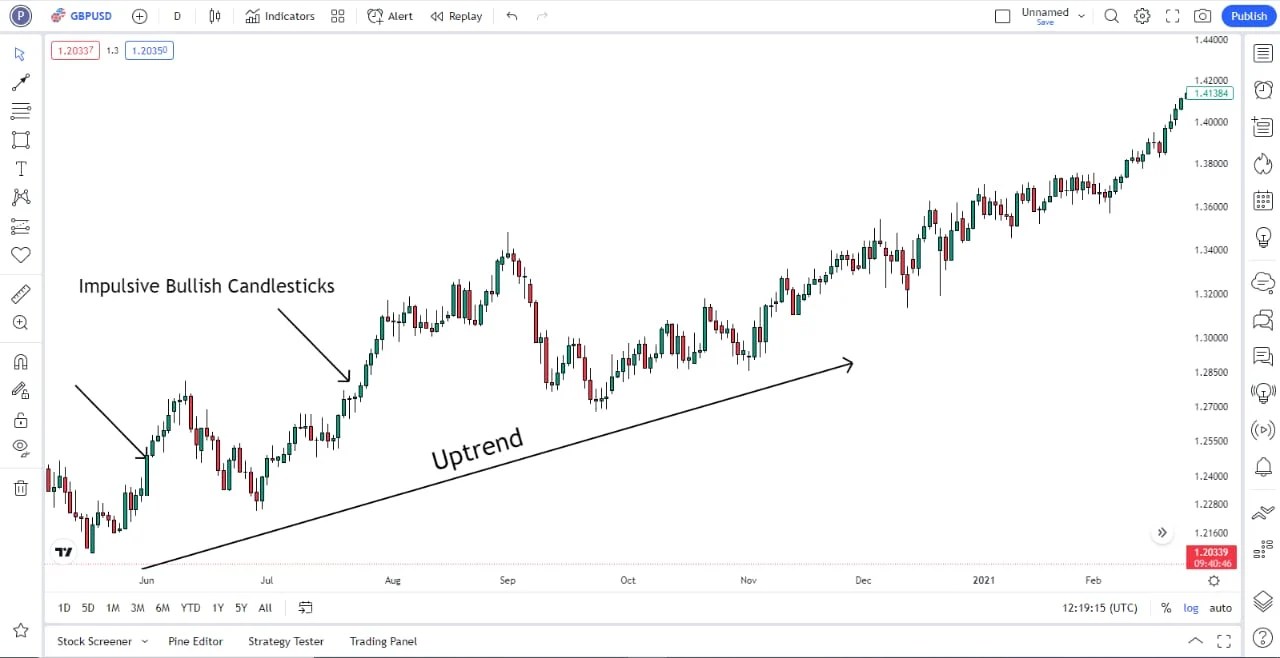Open the Measure ruler tool
1280x658 pixels.
click(x=20, y=293)
